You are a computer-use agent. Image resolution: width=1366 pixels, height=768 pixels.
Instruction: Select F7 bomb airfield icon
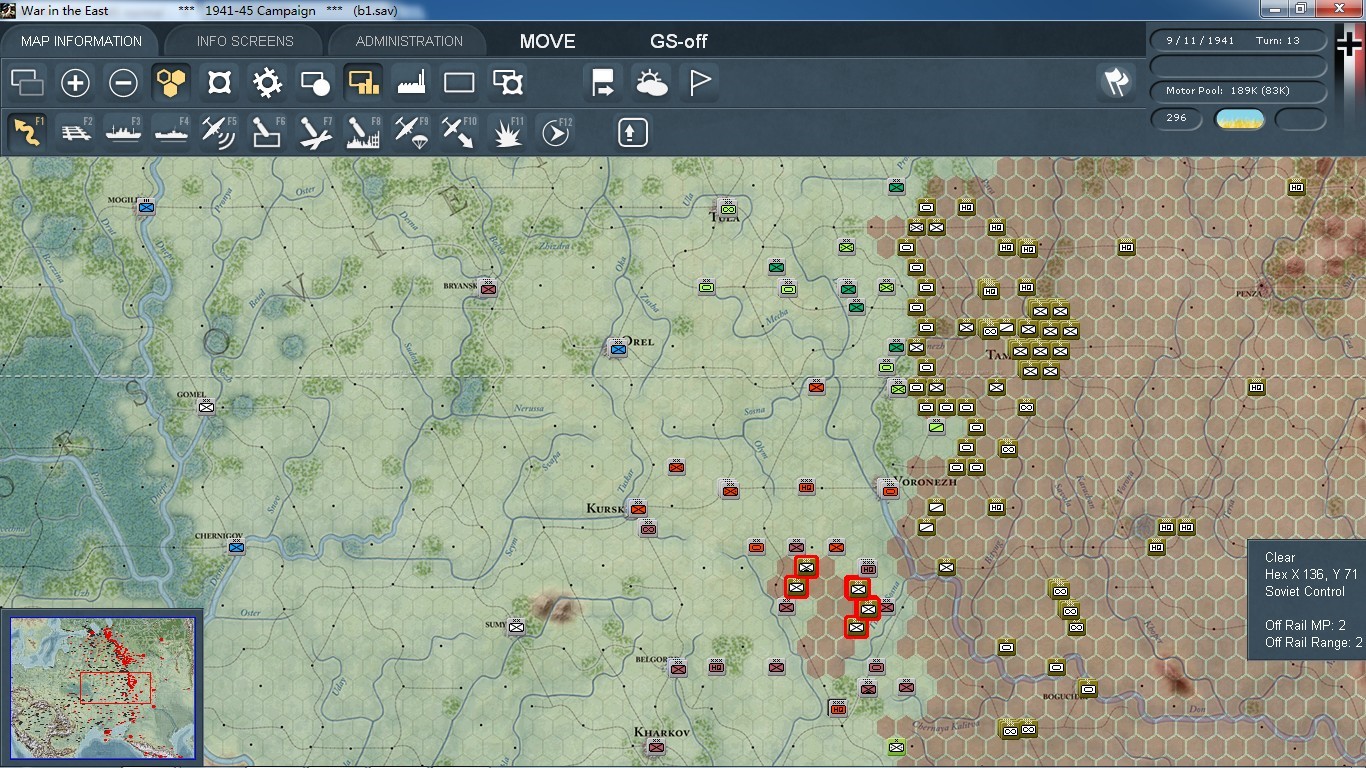tap(315, 132)
